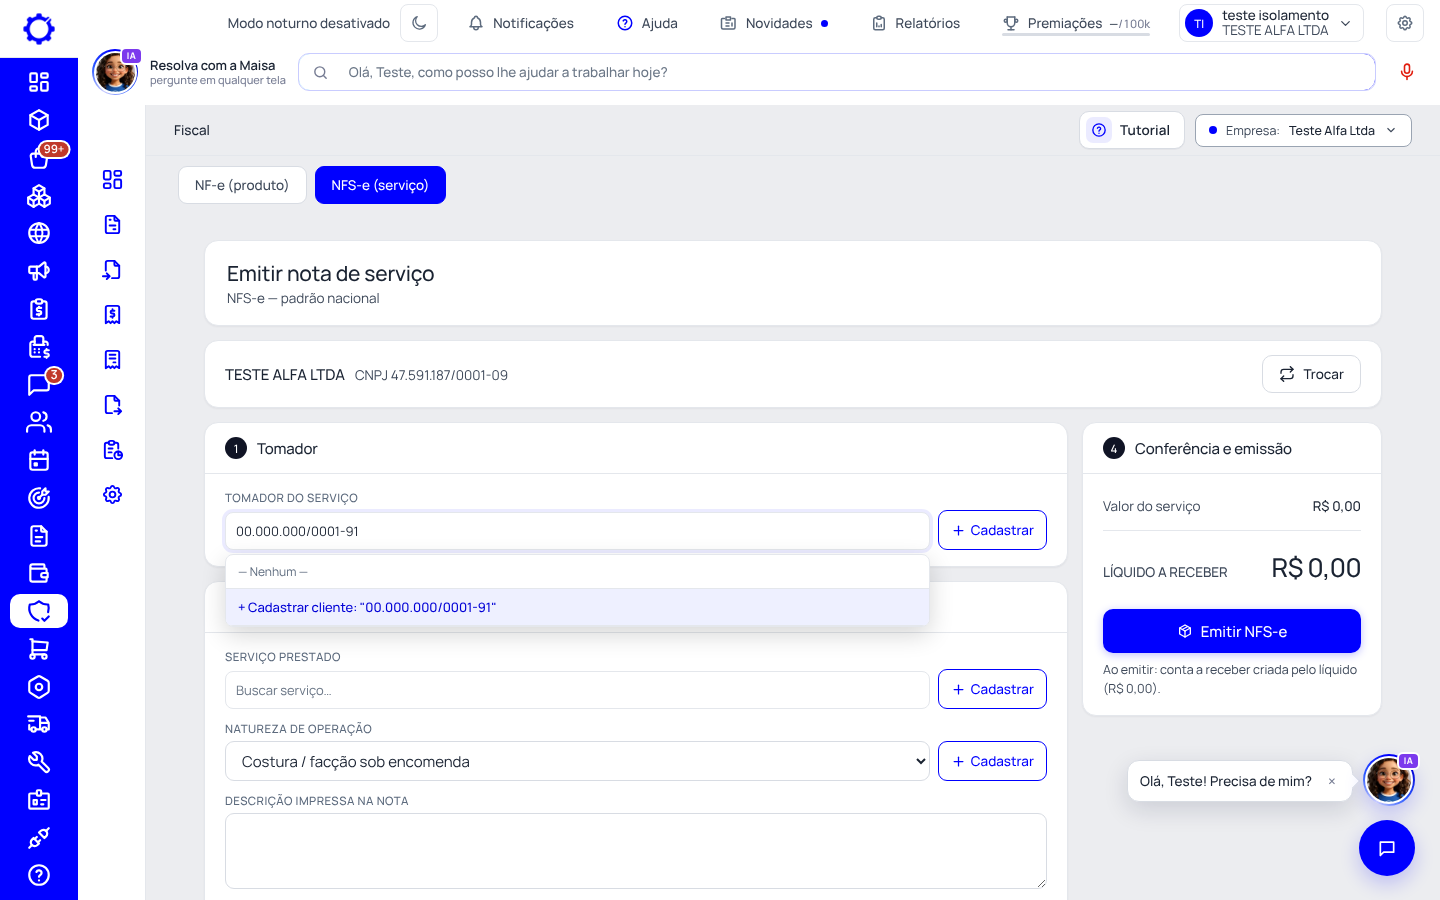Open the dashboard grid icon in blue sidebar
This screenshot has height=900, width=1440.
tap(39, 82)
